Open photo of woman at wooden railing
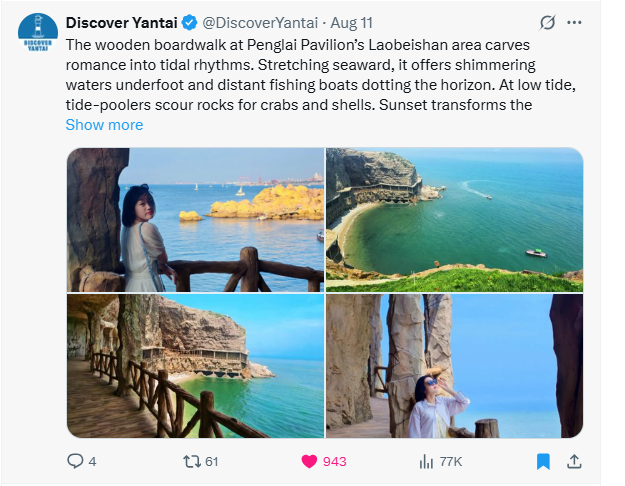625x486 pixels. click(x=195, y=220)
